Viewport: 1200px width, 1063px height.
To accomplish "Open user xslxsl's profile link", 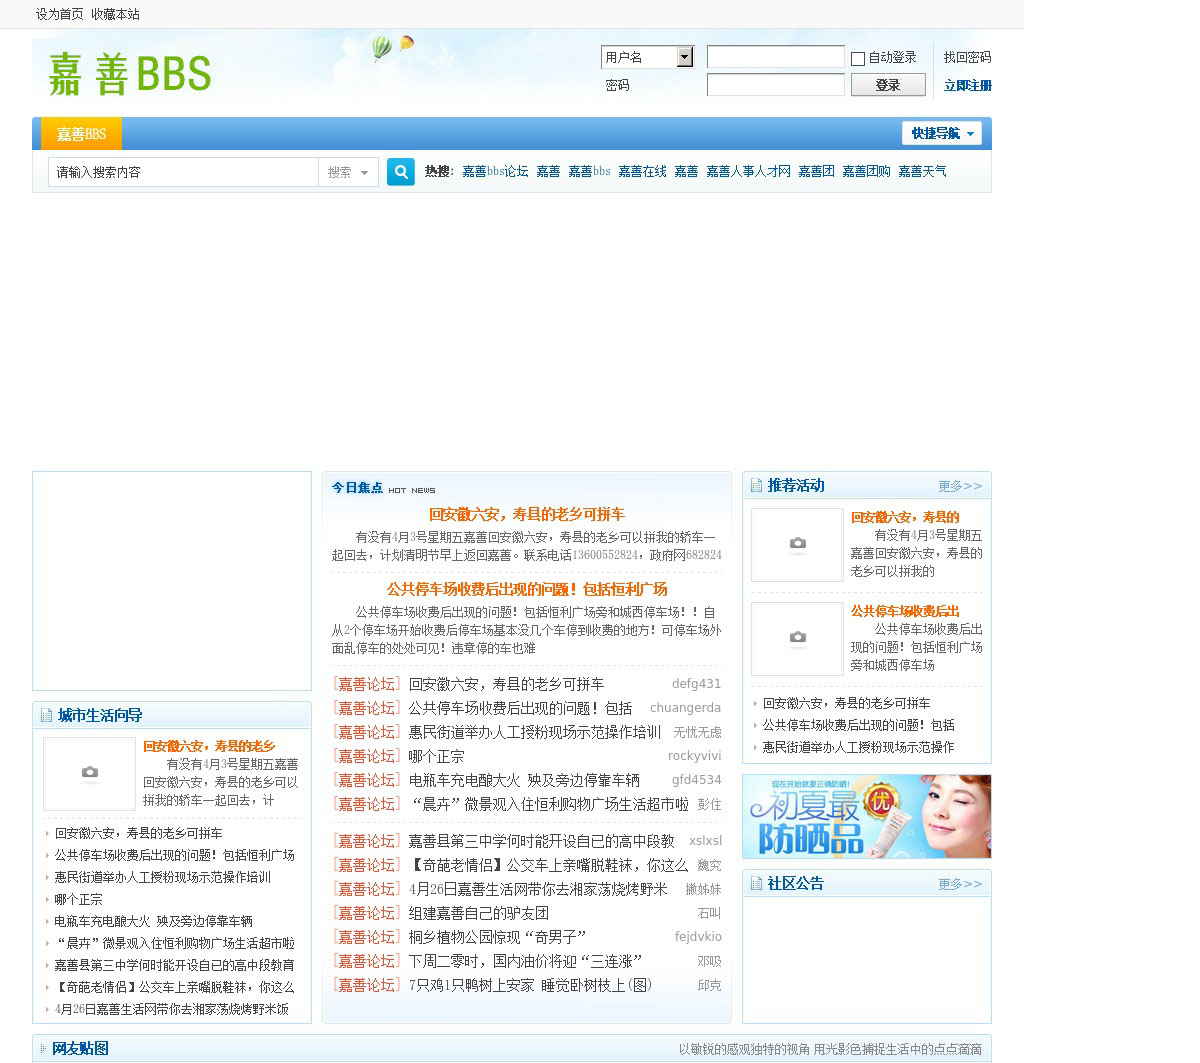I will [705, 841].
